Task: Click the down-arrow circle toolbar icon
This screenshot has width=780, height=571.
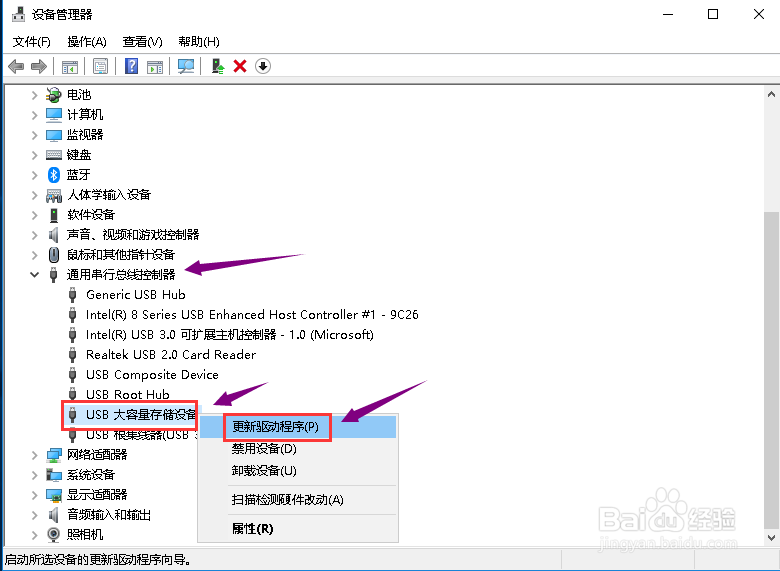Action: click(263, 66)
